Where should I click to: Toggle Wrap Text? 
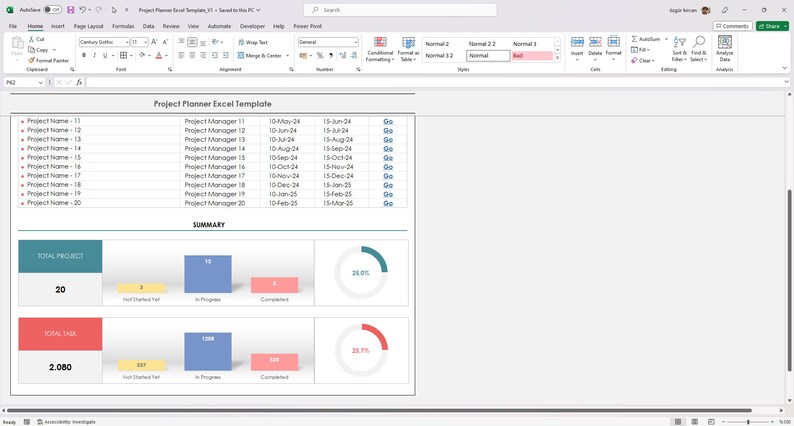(253, 43)
